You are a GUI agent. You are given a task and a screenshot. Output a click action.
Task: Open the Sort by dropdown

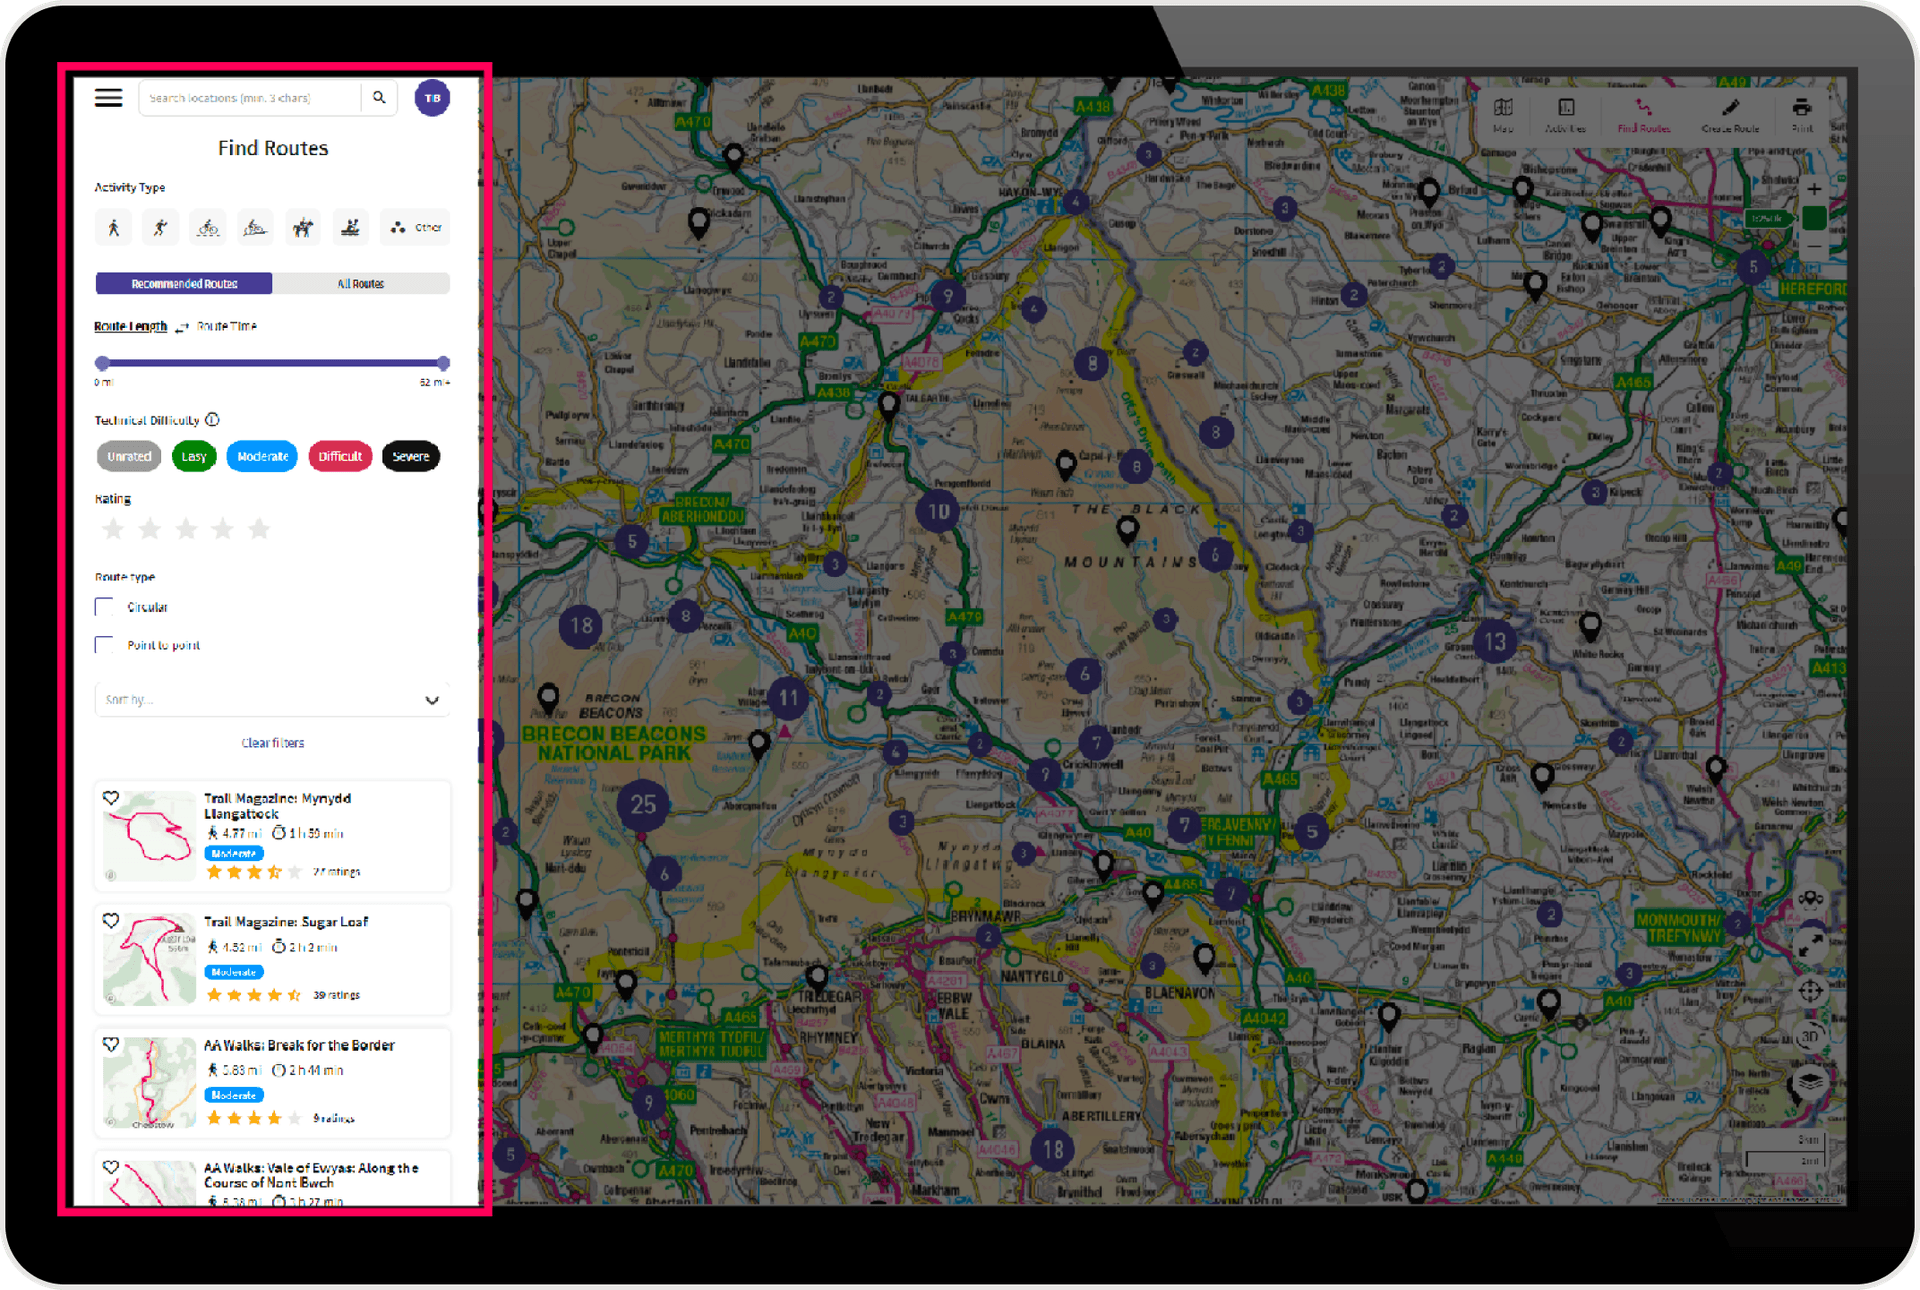click(x=272, y=699)
